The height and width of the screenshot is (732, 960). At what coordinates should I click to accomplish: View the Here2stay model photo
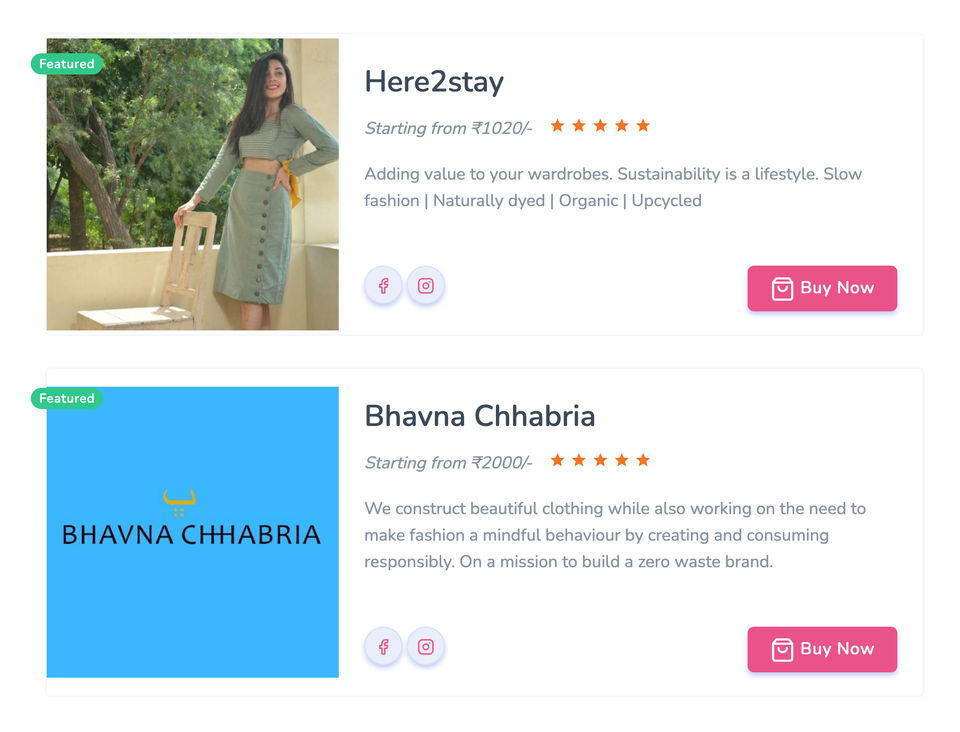click(x=193, y=185)
